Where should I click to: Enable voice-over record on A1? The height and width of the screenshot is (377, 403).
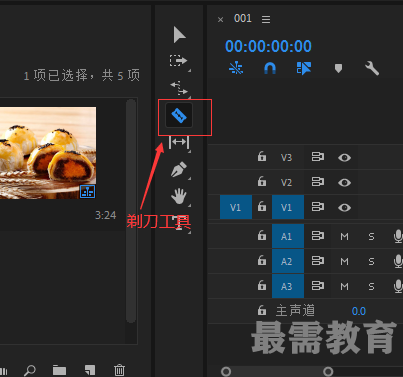point(398,236)
